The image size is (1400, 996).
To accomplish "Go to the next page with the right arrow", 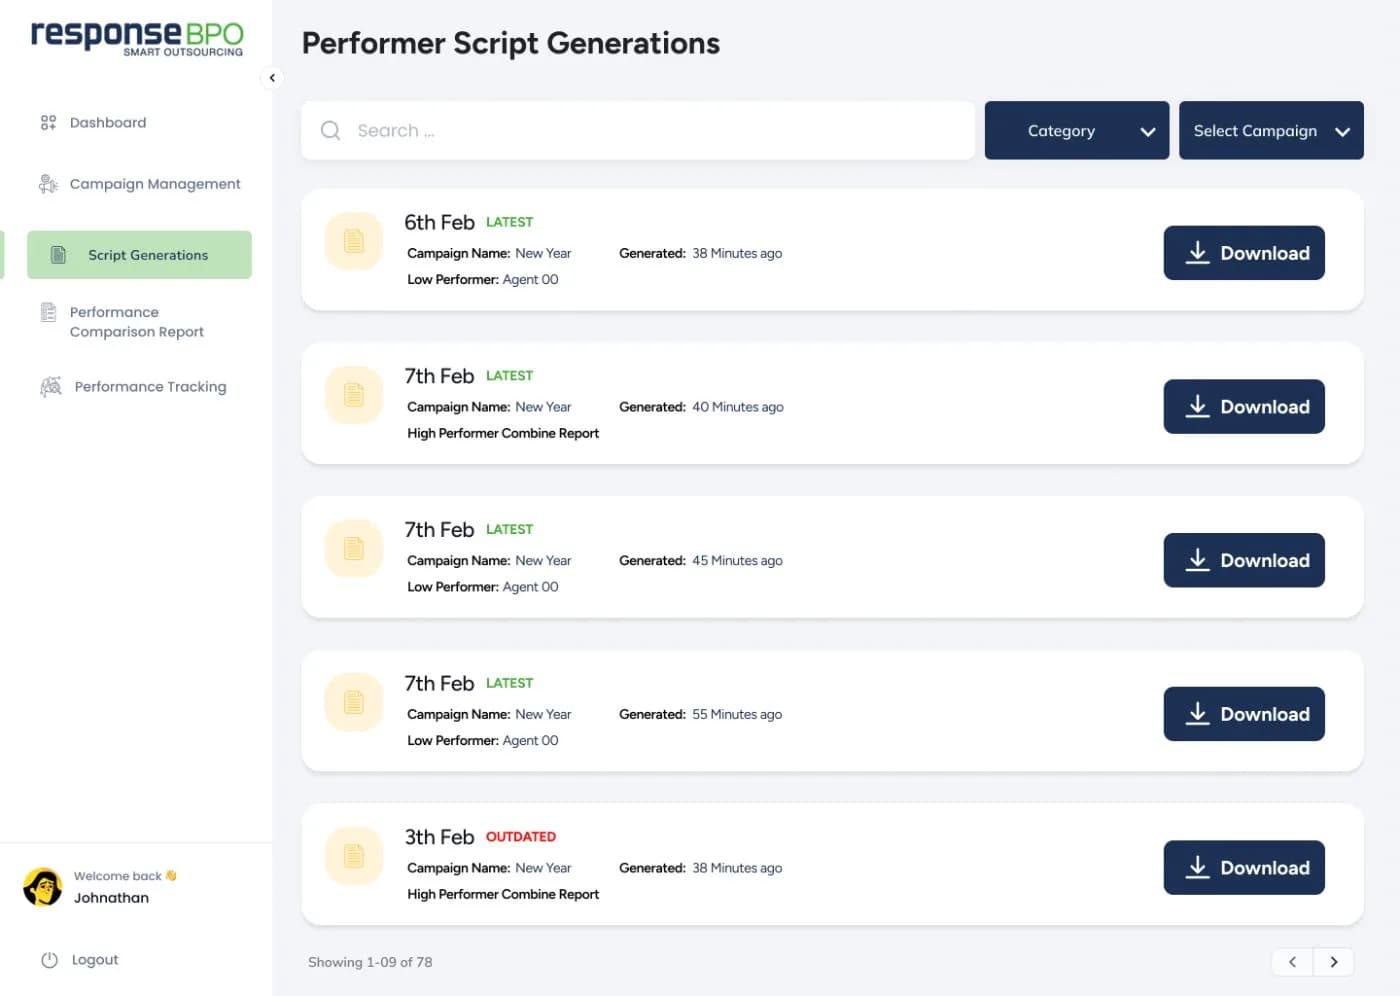I will tap(1334, 962).
